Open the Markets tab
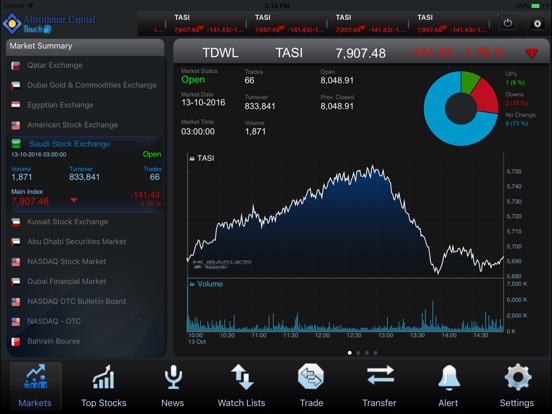This screenshot has height=414, width=552. pyautogui.click(x=35, y=386)
